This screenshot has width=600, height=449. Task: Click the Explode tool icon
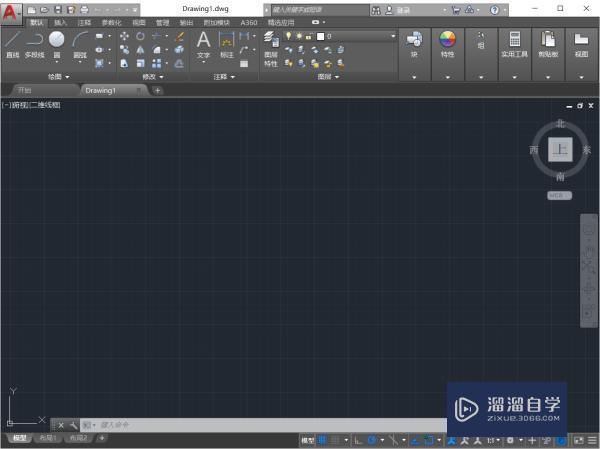pos(179,50)
